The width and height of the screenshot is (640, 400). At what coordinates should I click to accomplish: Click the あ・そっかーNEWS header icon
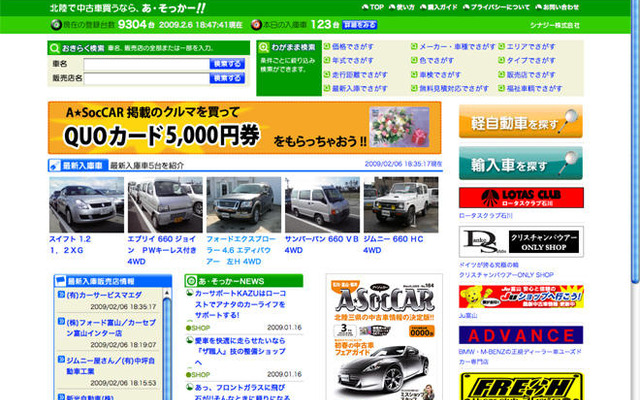click(x=191, y=281)
